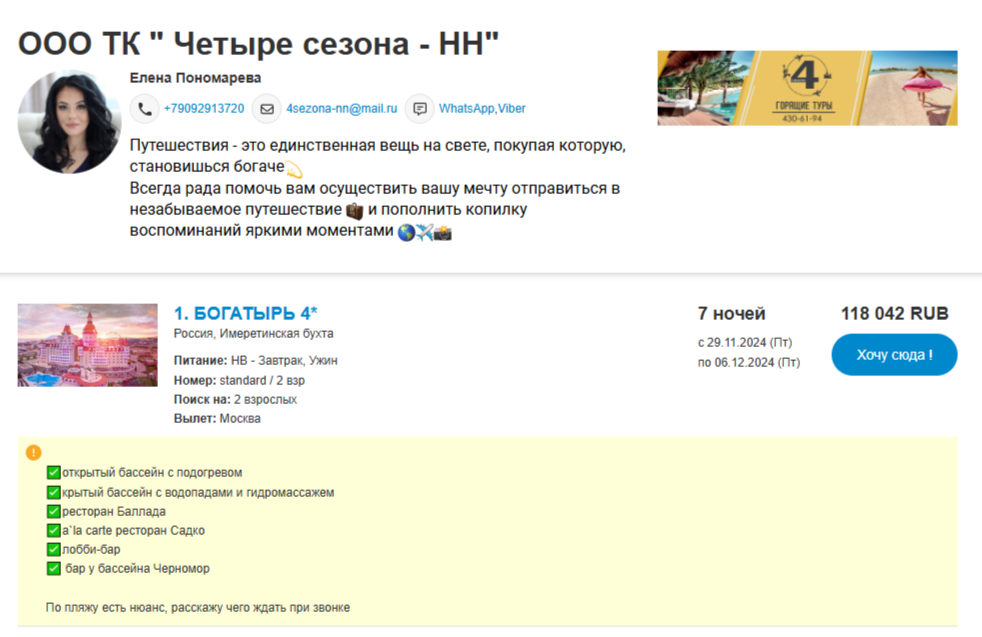Click the text ресторан Баллада
The width and height of the screenshot is (982, 637).
click(114, 511)
